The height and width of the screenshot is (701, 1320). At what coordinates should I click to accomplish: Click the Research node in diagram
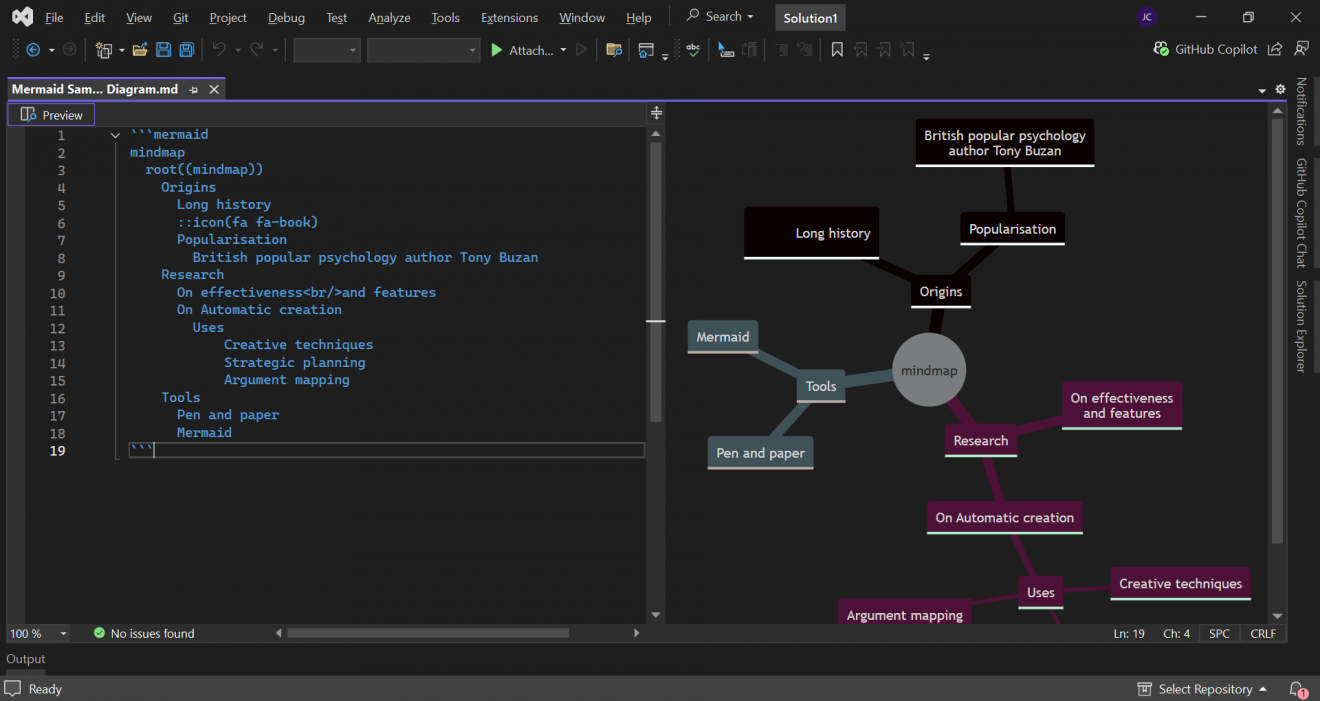coord(981,441)
